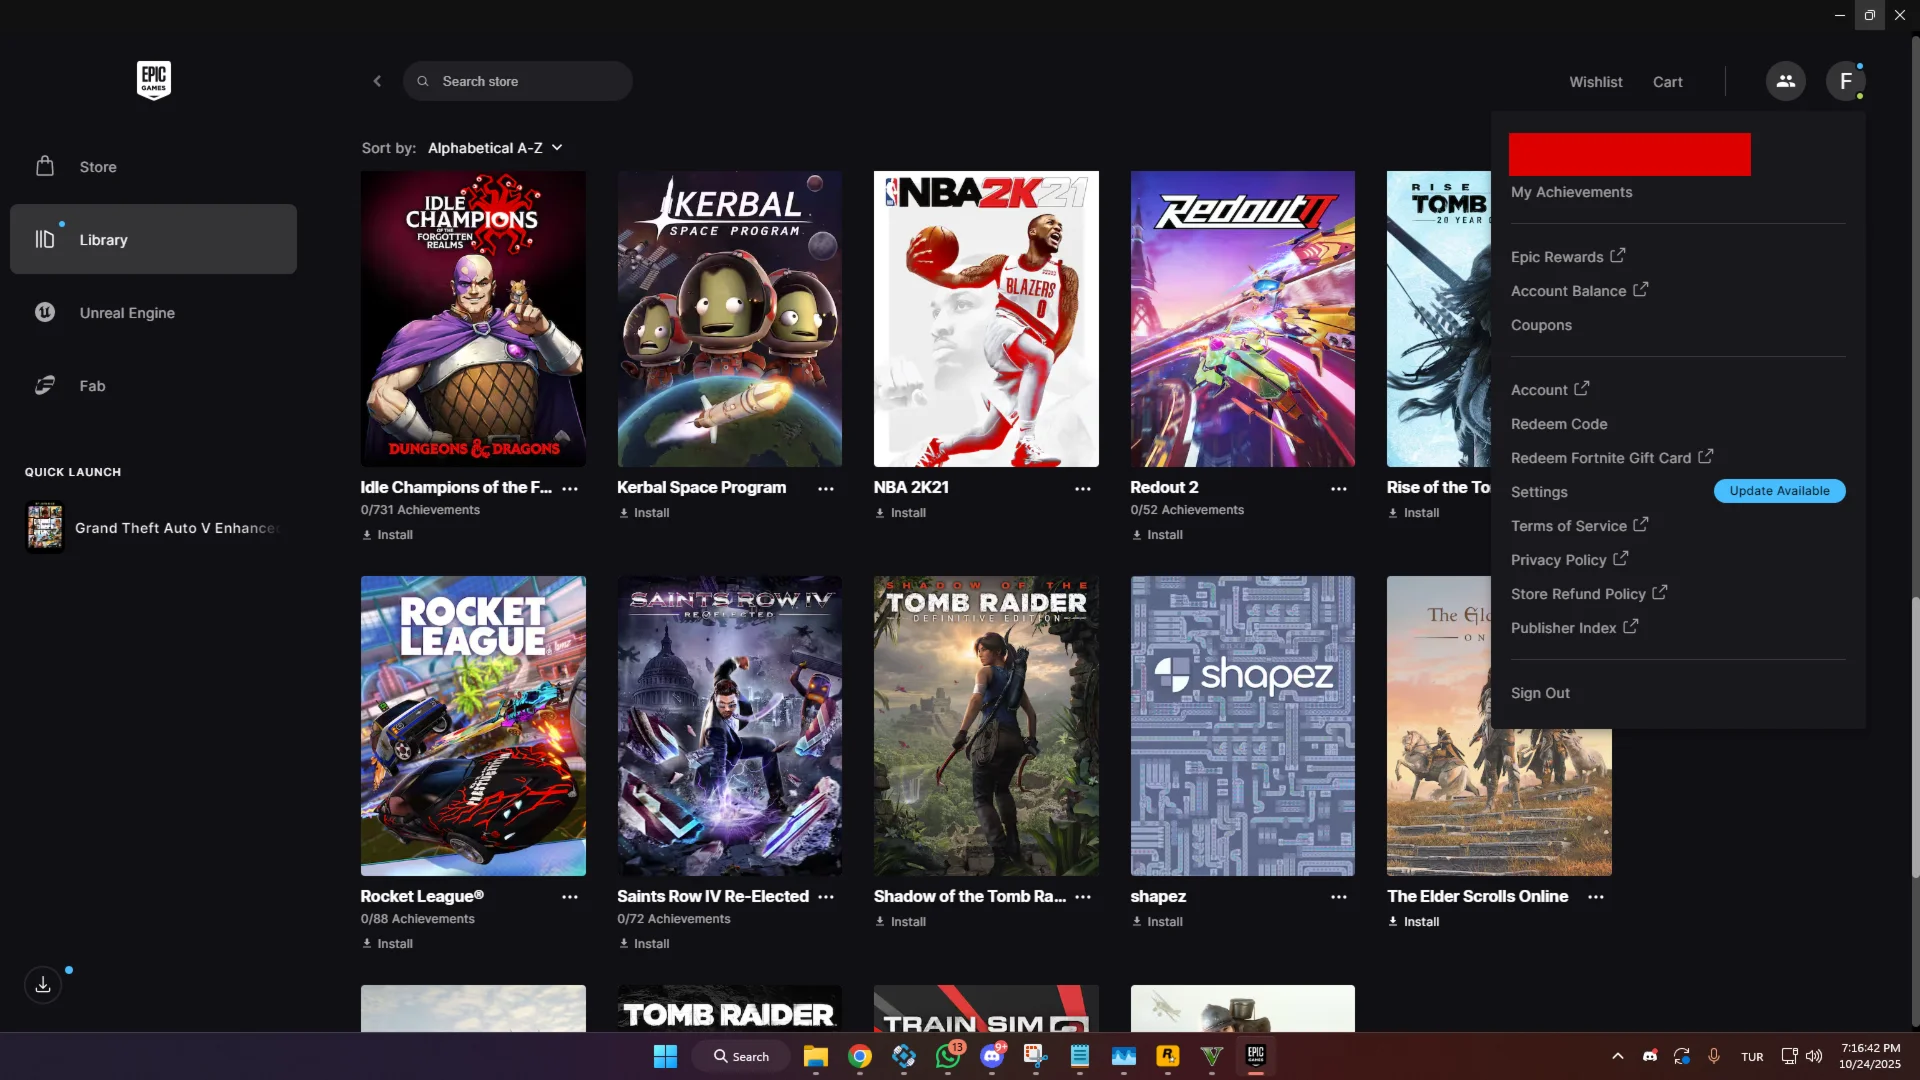Viewport: 1920px width, 1080px height.
Task: Click the F profile avatar
Action: tap(1845, 81)
